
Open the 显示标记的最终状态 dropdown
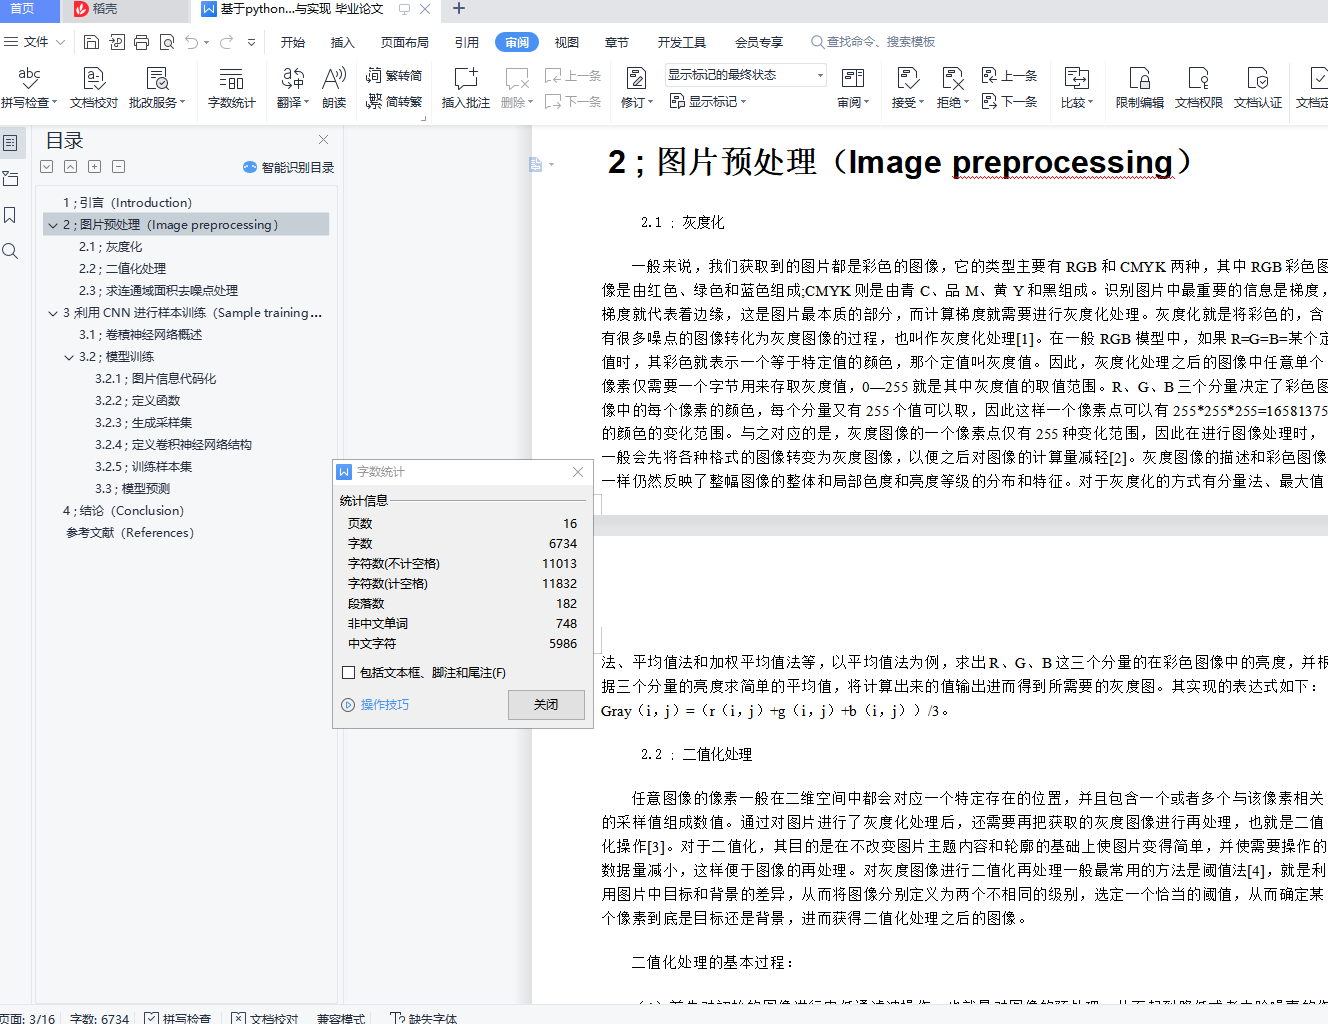[746, 75]
